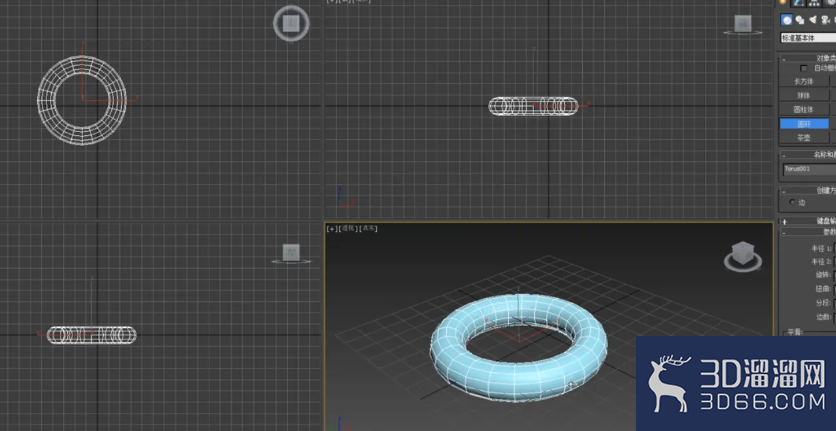Viewport: 836px width, 431px height.
Task: Click the ViewCube in the bottom-left viewport
Action: point(291,253)
